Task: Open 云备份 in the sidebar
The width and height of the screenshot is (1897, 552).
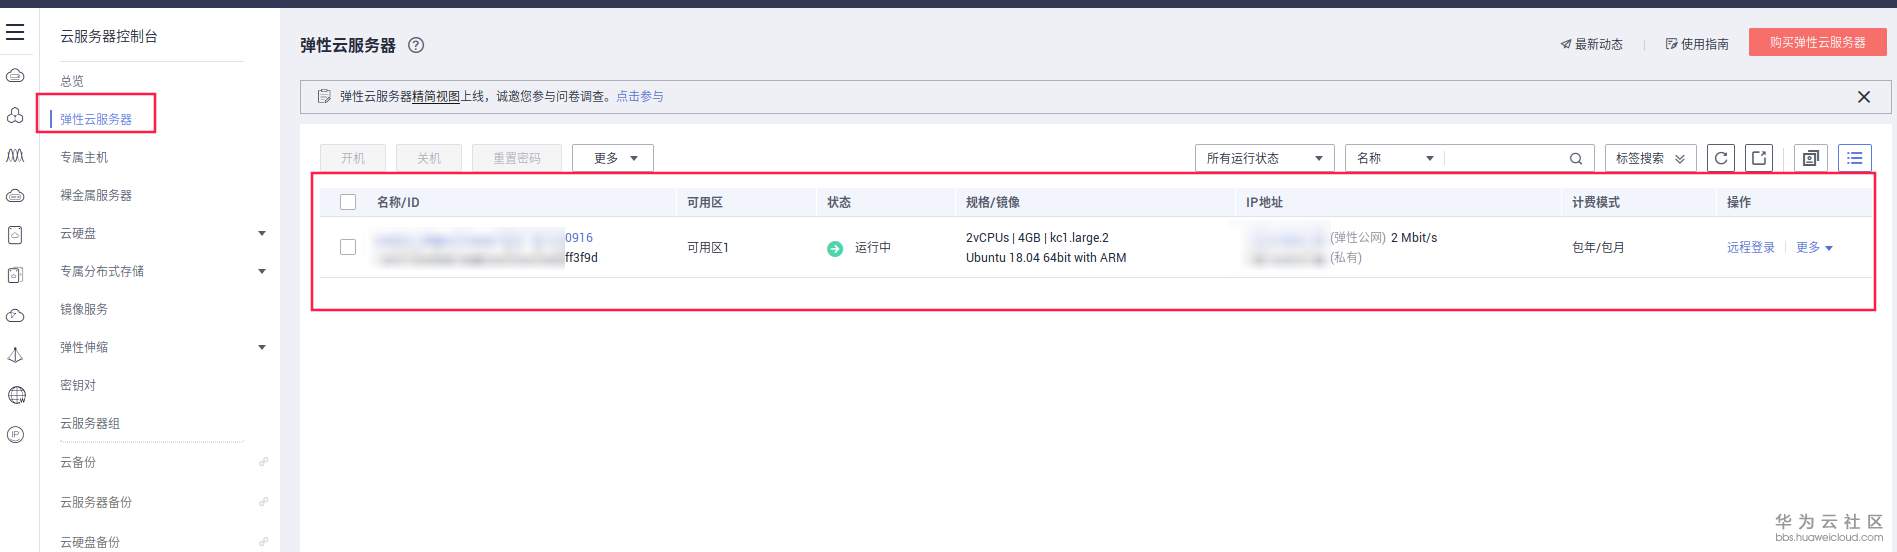Action: [x=78, y=462]
